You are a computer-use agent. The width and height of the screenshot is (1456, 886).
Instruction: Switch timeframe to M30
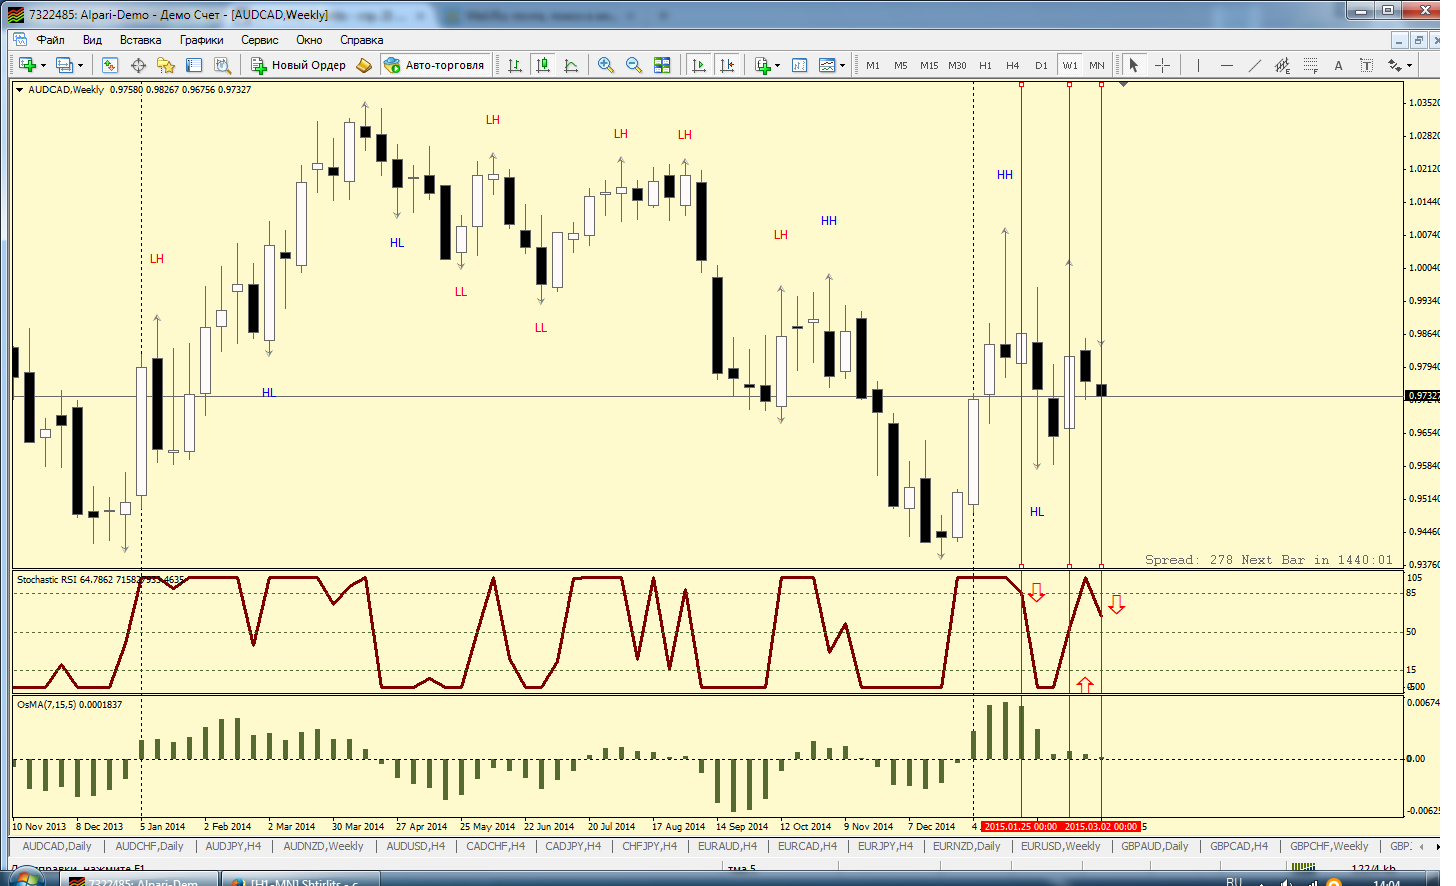point(957,65)
